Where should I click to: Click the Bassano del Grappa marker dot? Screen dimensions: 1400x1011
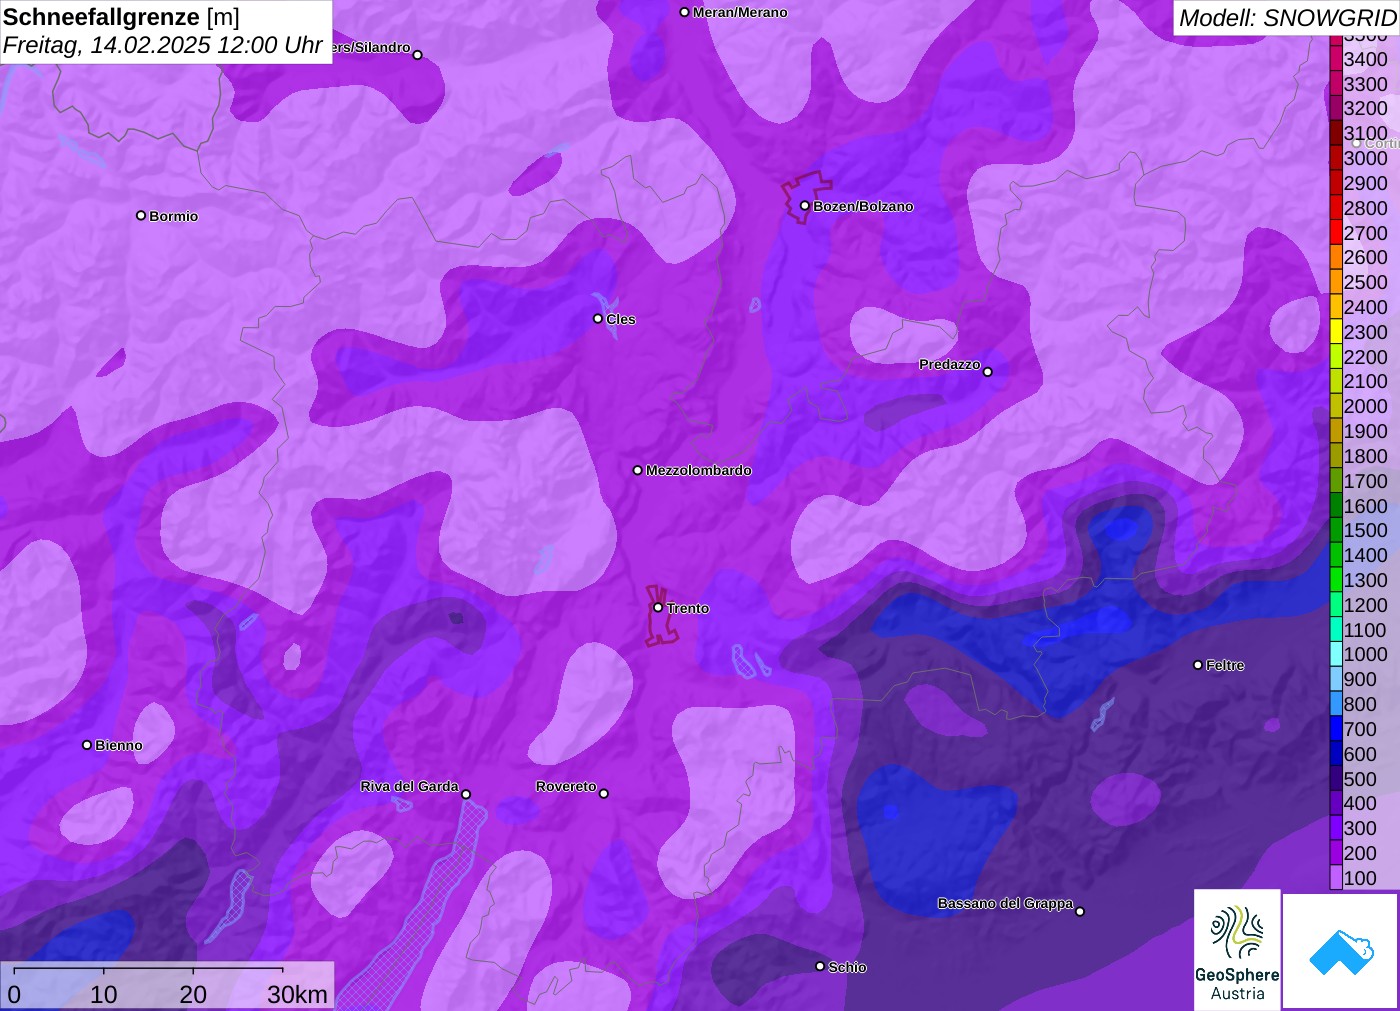tap(1080, 911)
